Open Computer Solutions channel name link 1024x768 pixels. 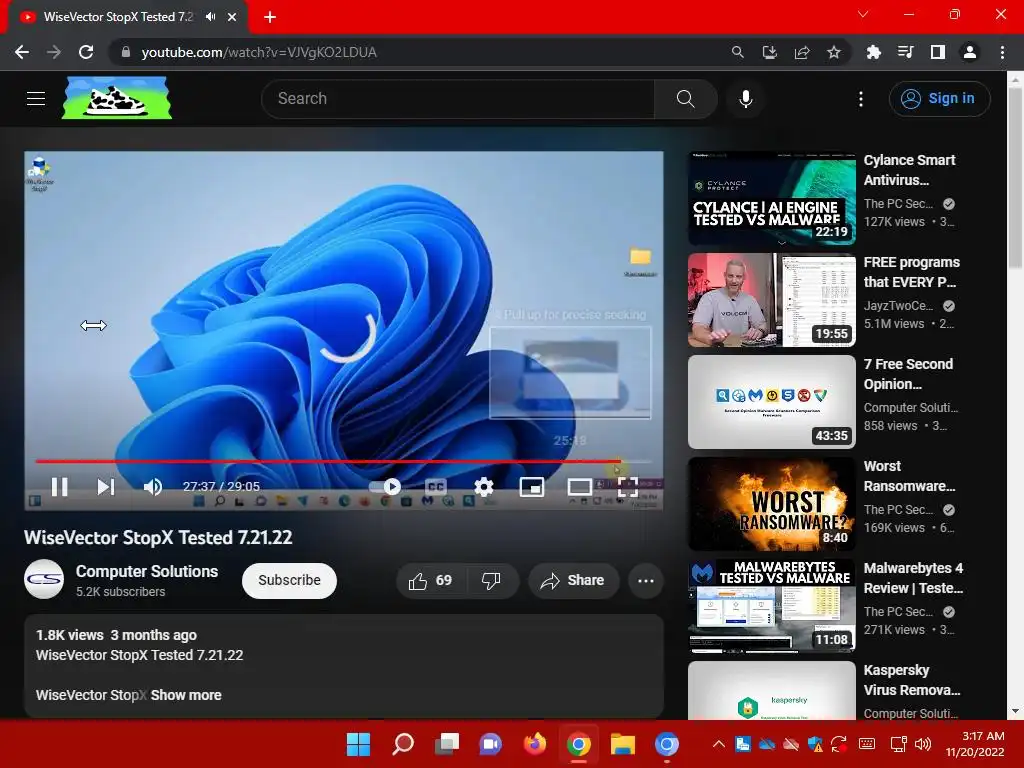[x=147, y=571]
